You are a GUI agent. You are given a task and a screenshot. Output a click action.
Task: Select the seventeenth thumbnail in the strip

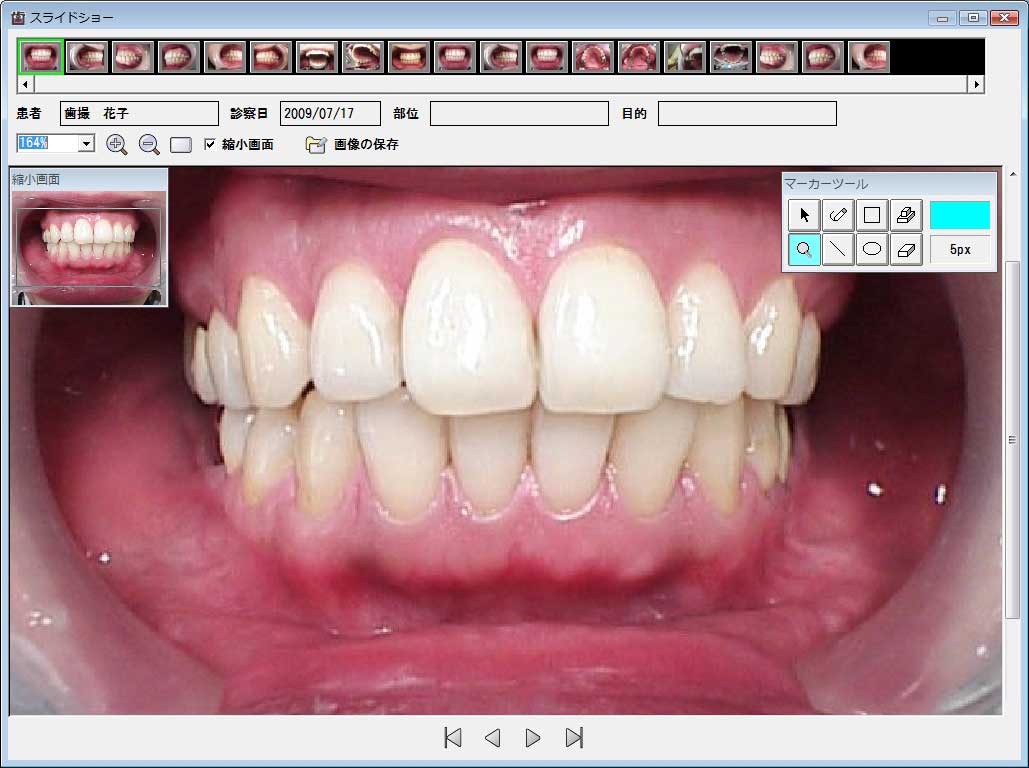click(x=776, y=56)
